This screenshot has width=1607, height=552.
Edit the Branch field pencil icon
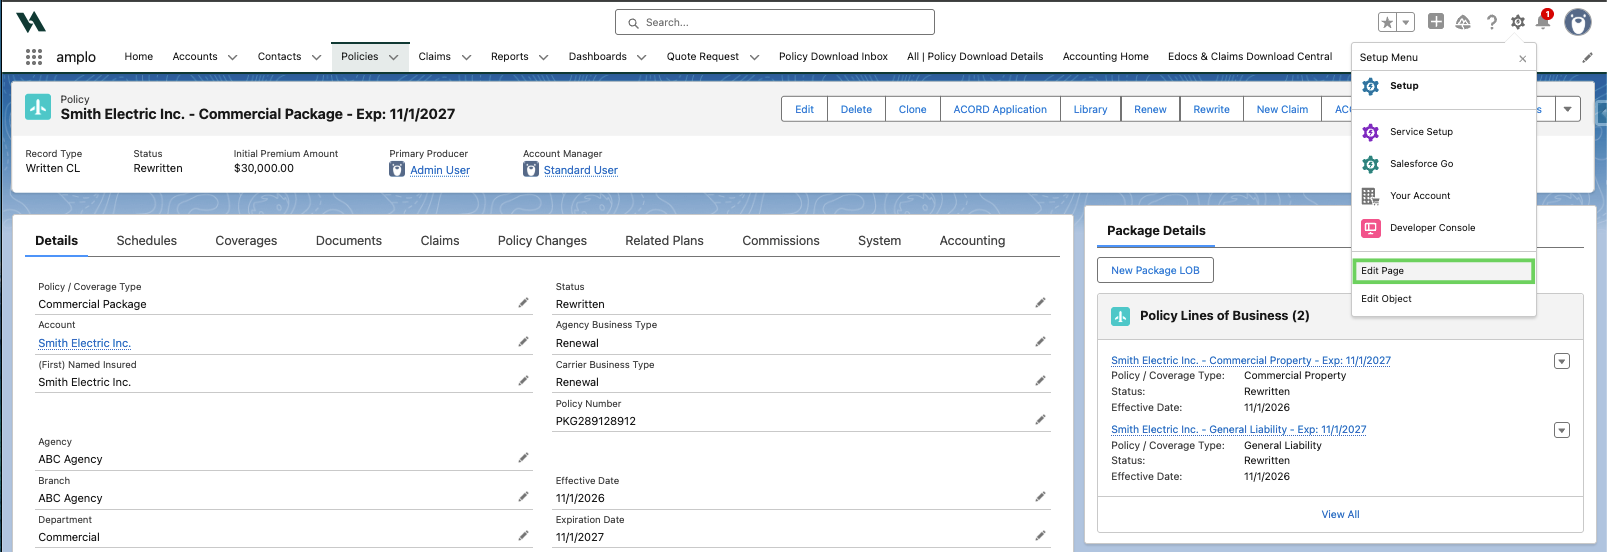pyautogui.click(x=523, y=496)
